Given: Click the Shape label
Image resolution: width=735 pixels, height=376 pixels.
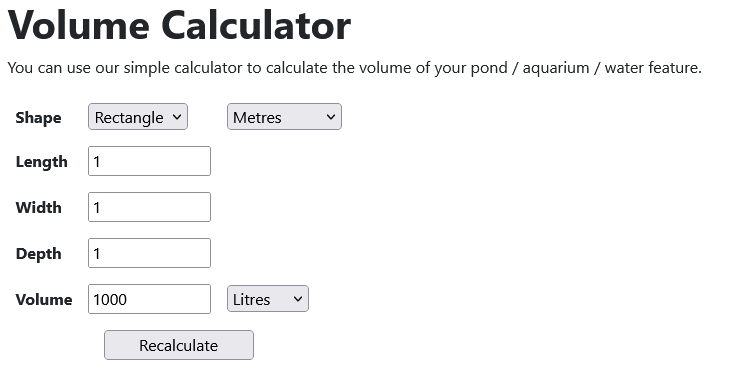Looking at the screenshot, I should click(x=38, y=117).
